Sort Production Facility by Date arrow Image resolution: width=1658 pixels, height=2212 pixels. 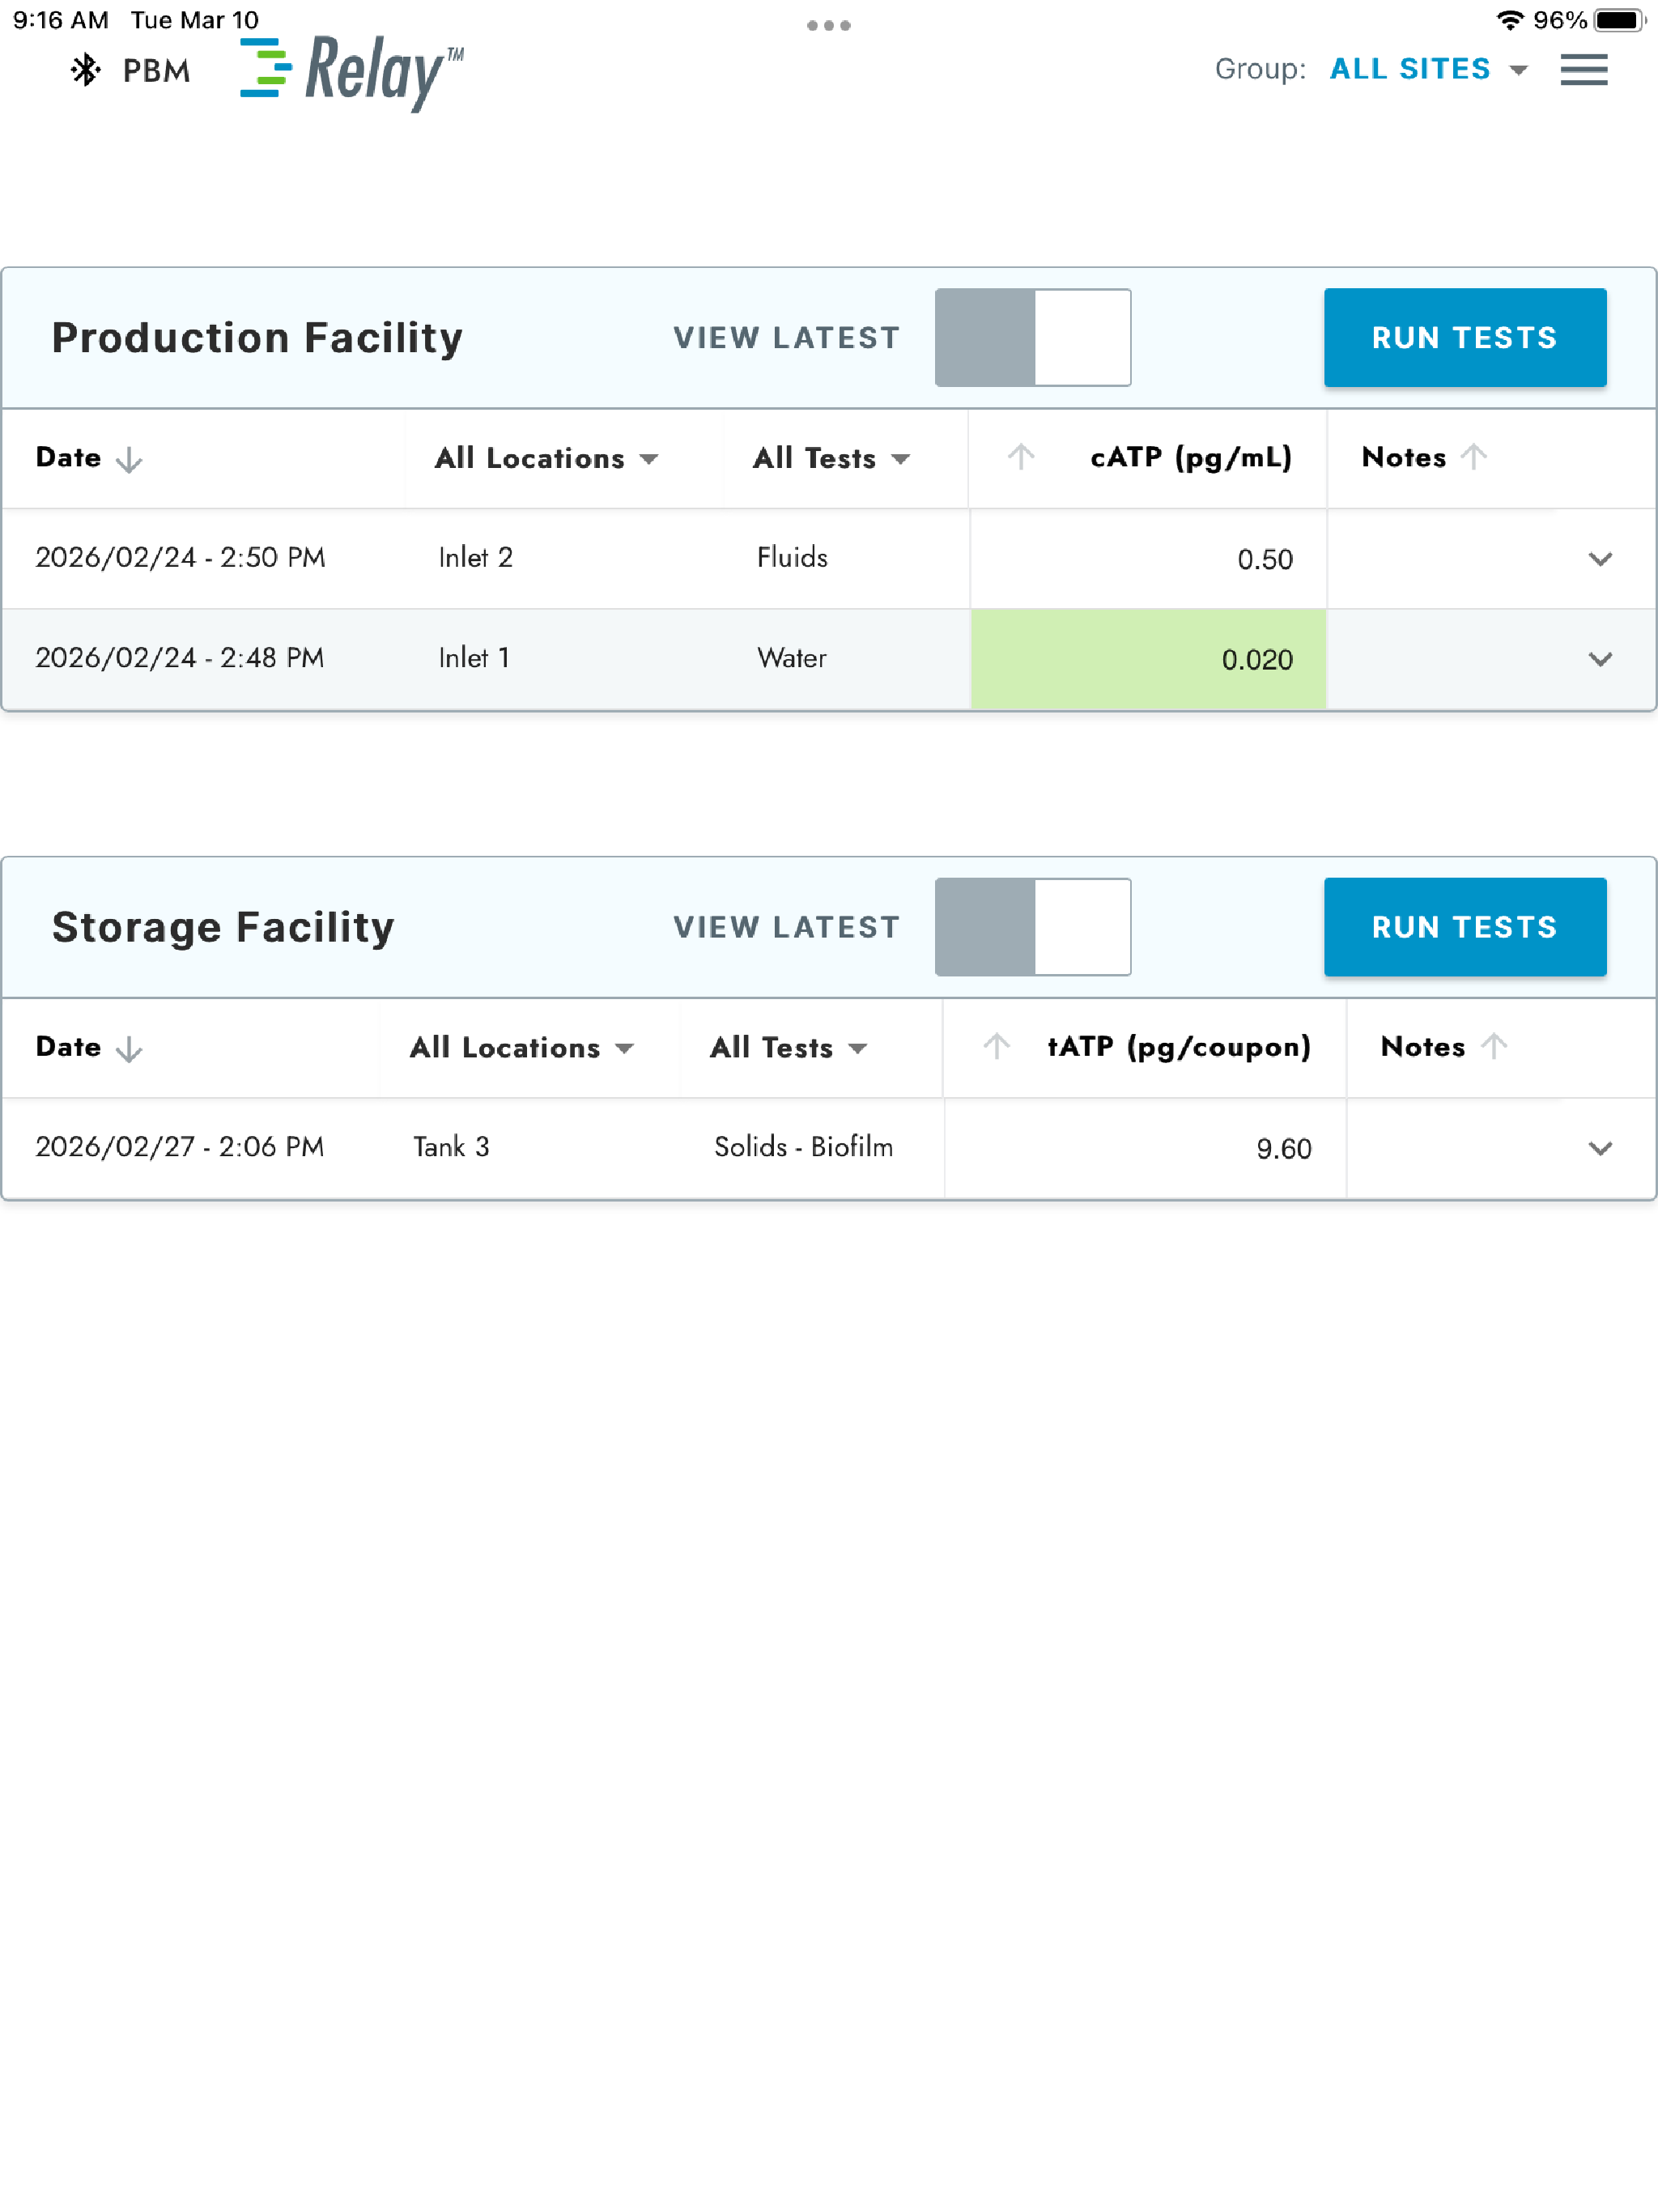point(129,459)
